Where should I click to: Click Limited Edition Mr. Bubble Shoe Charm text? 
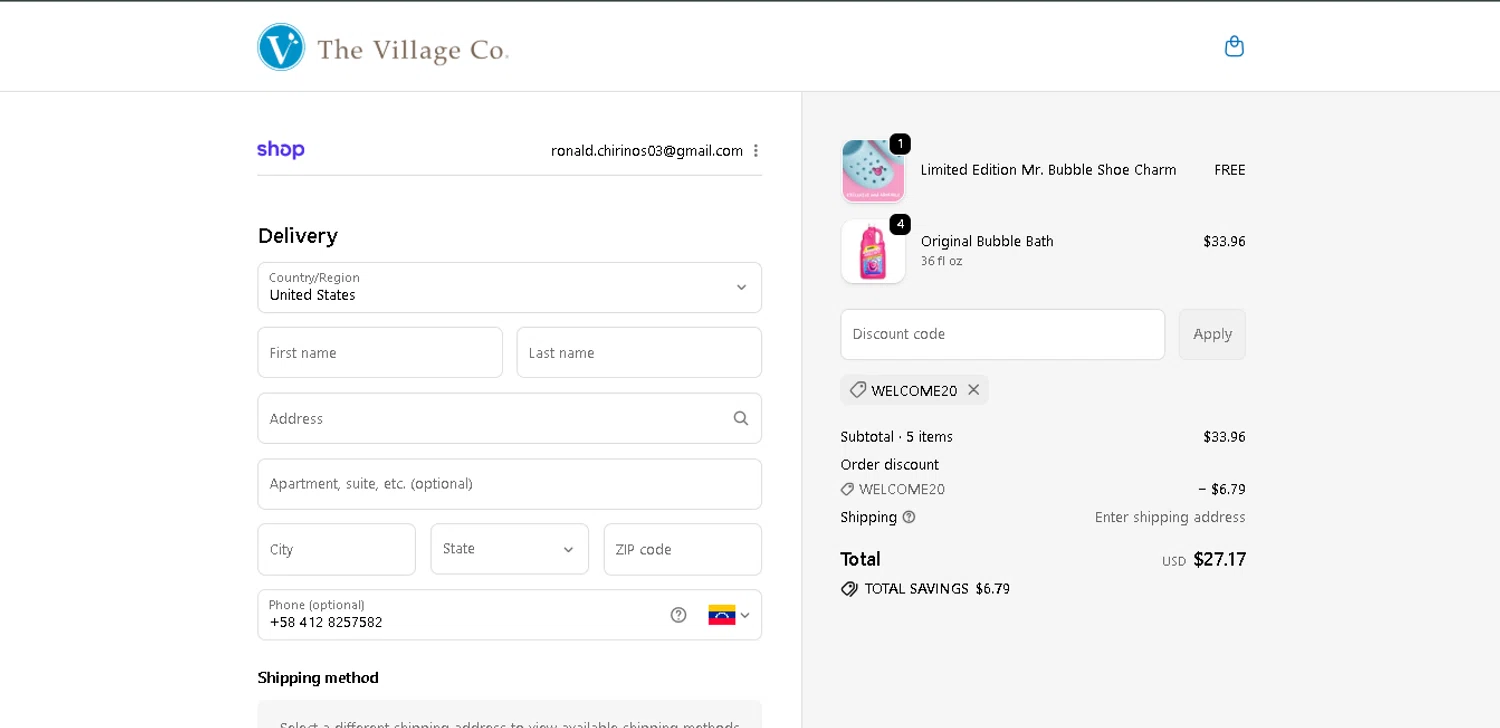point(1048,170)
